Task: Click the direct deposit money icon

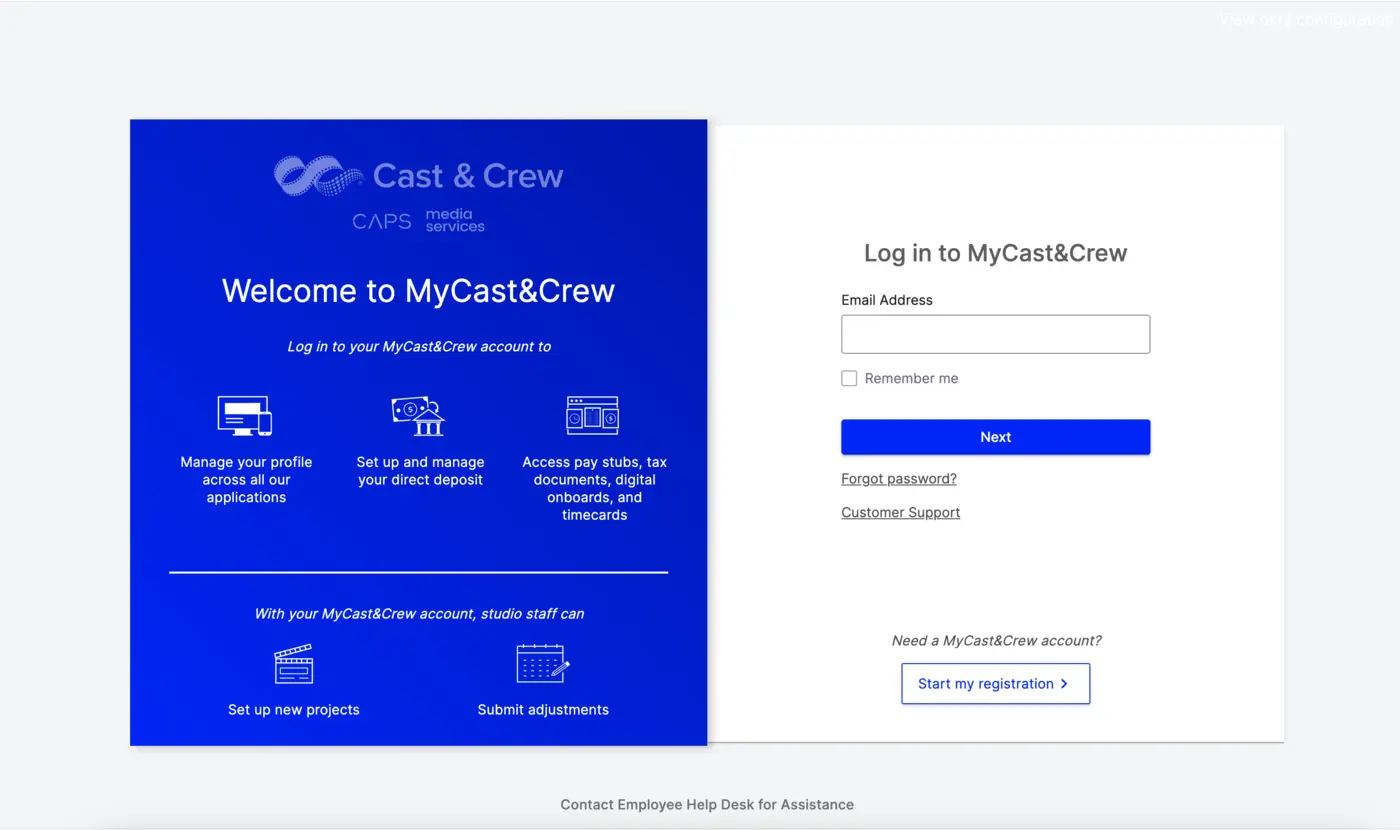Action: [x=418, y=414]
